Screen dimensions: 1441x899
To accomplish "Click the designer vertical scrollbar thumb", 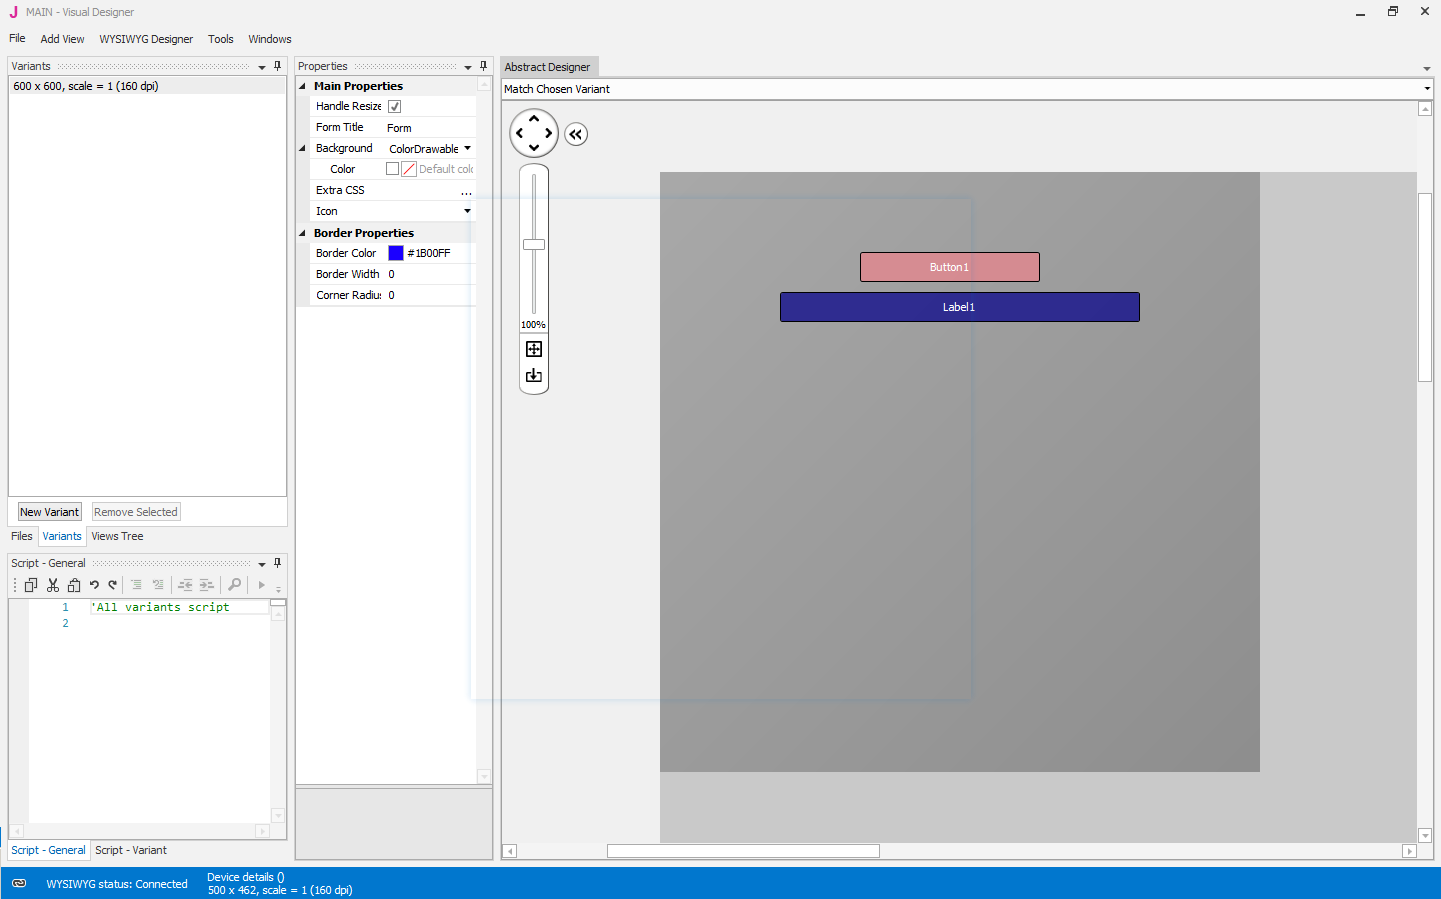I will tap(1425, 286).
